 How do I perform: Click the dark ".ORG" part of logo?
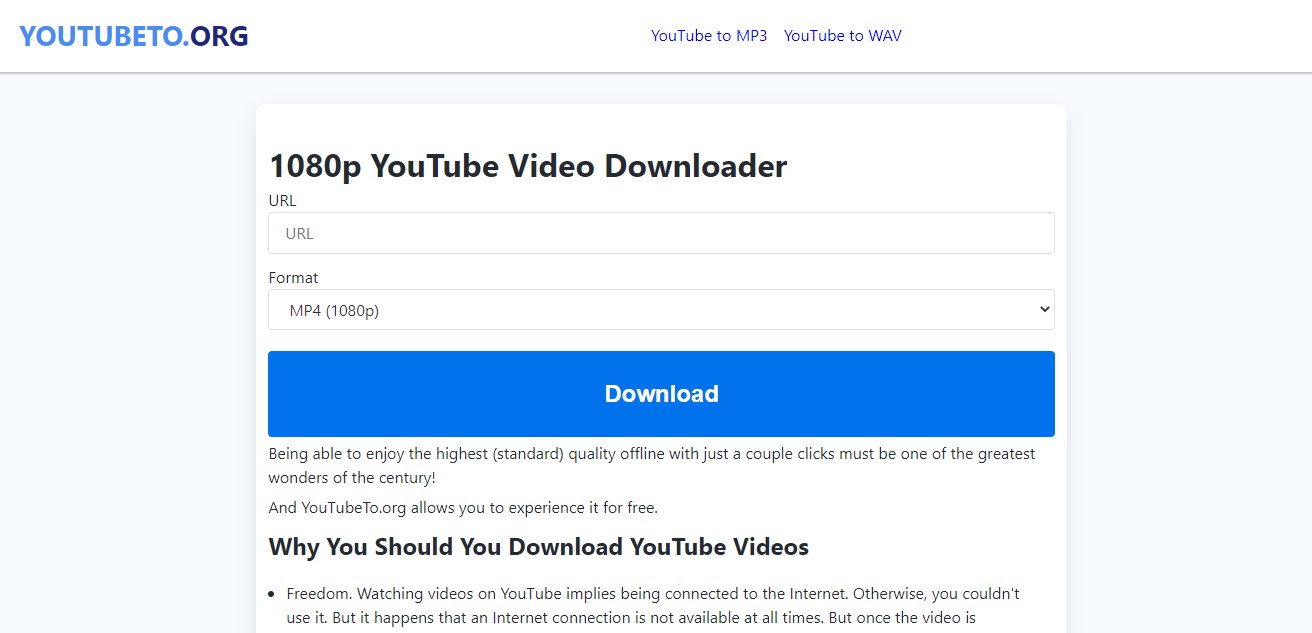click(216, 36)
